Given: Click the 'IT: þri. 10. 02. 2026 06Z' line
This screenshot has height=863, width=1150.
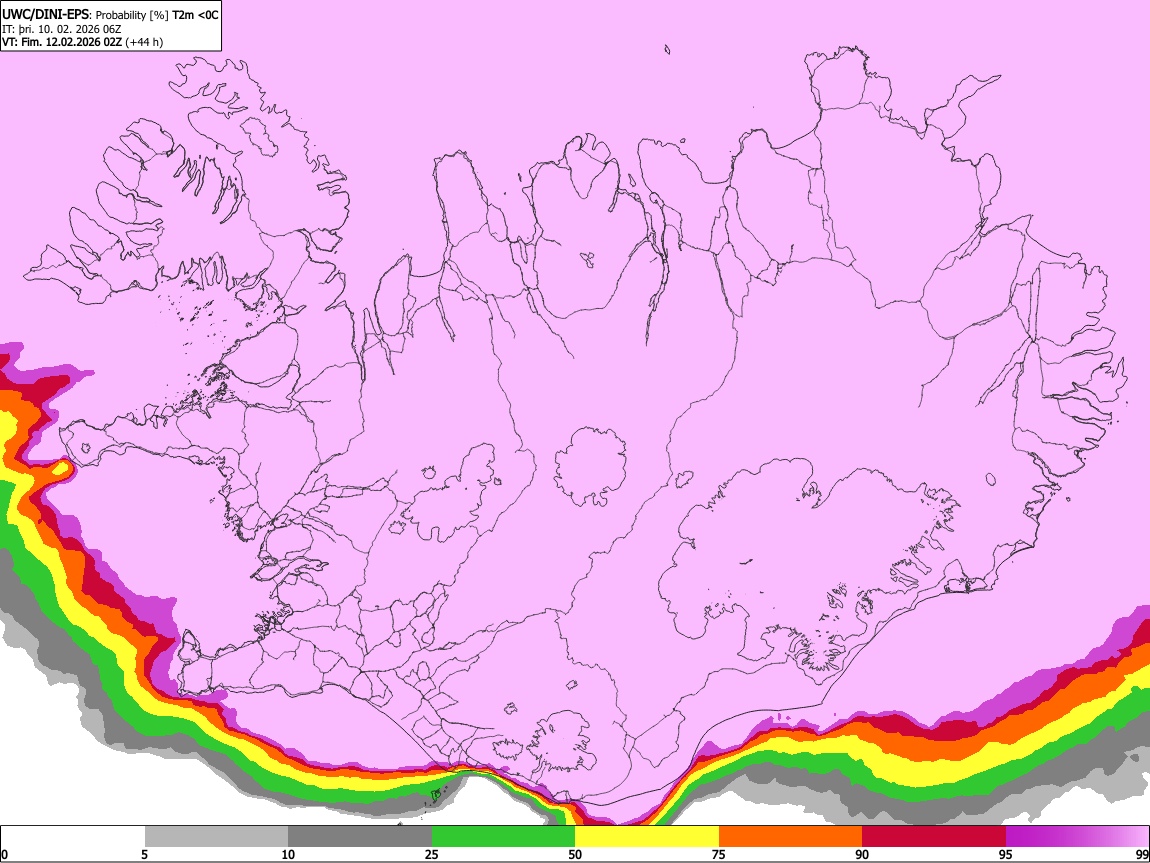Looking at the screenshot, I should click(x=62, y=29).
